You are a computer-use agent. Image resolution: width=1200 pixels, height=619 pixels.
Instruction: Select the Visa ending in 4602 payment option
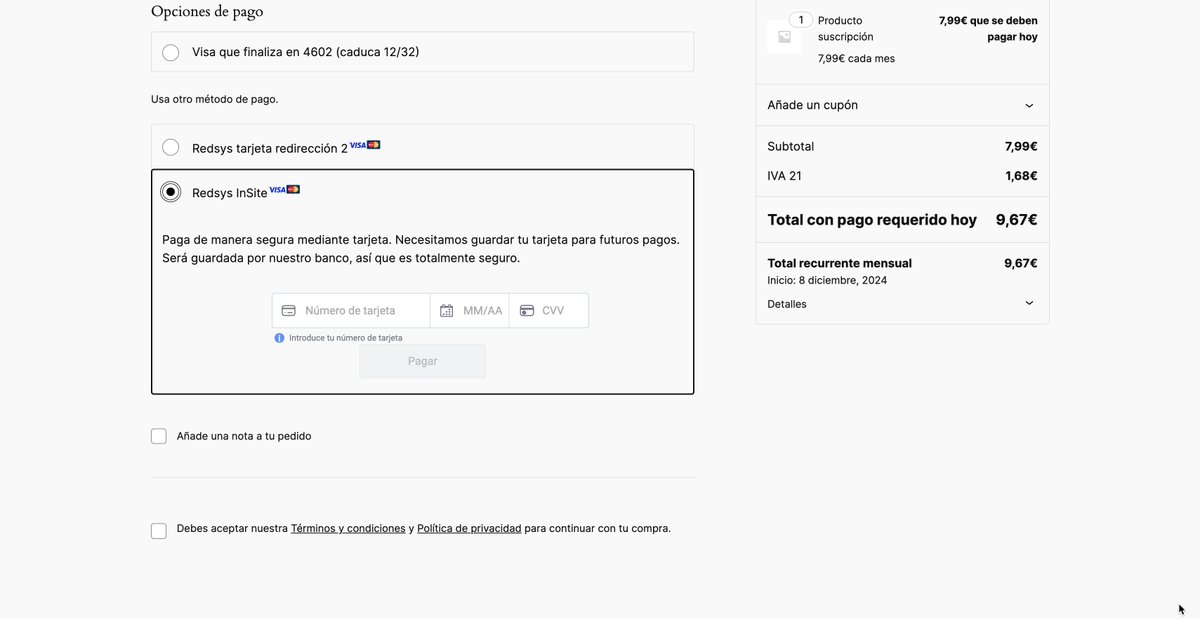(170, 51)
